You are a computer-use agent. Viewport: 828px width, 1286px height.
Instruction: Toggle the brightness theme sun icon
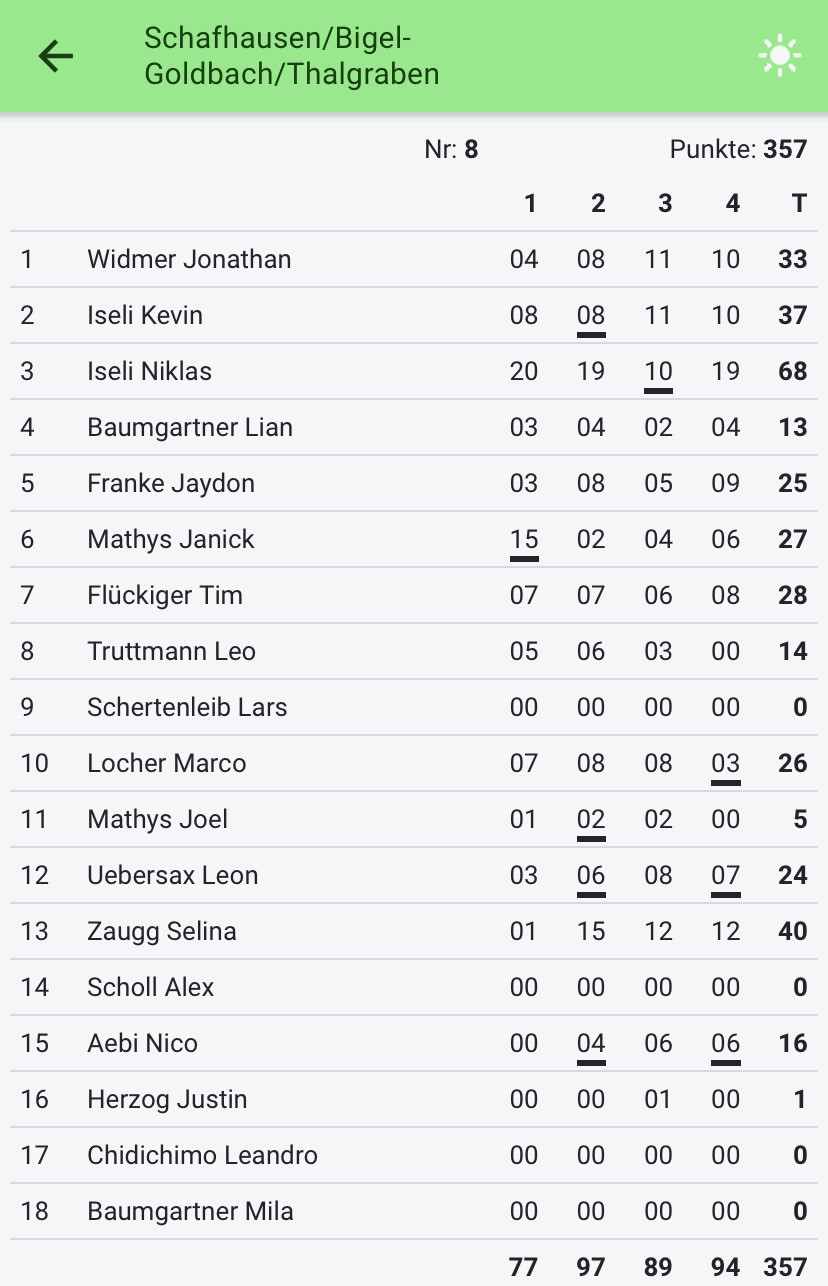pos(779,56)
